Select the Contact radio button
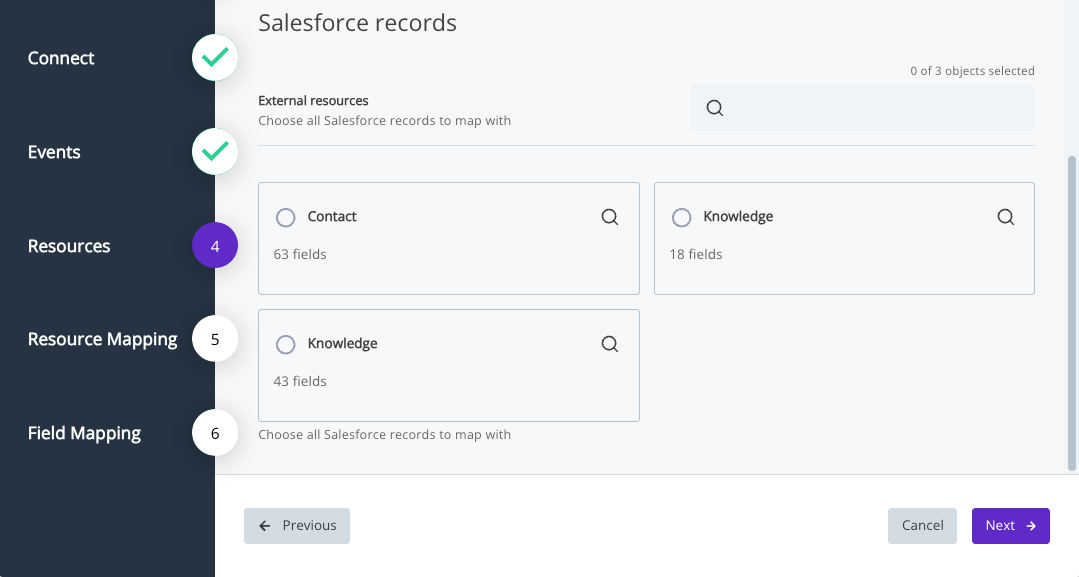The width and height of the screenshot is (1079, 577). pos(286,217)
